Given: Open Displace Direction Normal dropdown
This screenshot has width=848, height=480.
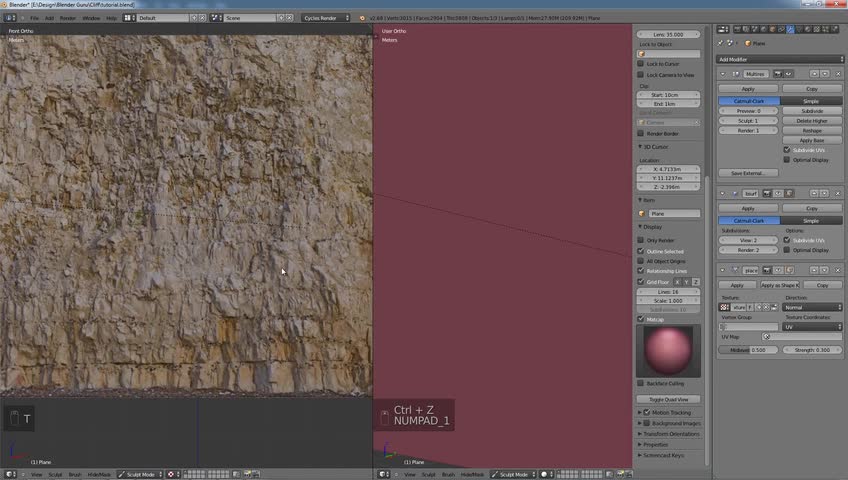Looking at the screenshot, I should coord(812,307).
